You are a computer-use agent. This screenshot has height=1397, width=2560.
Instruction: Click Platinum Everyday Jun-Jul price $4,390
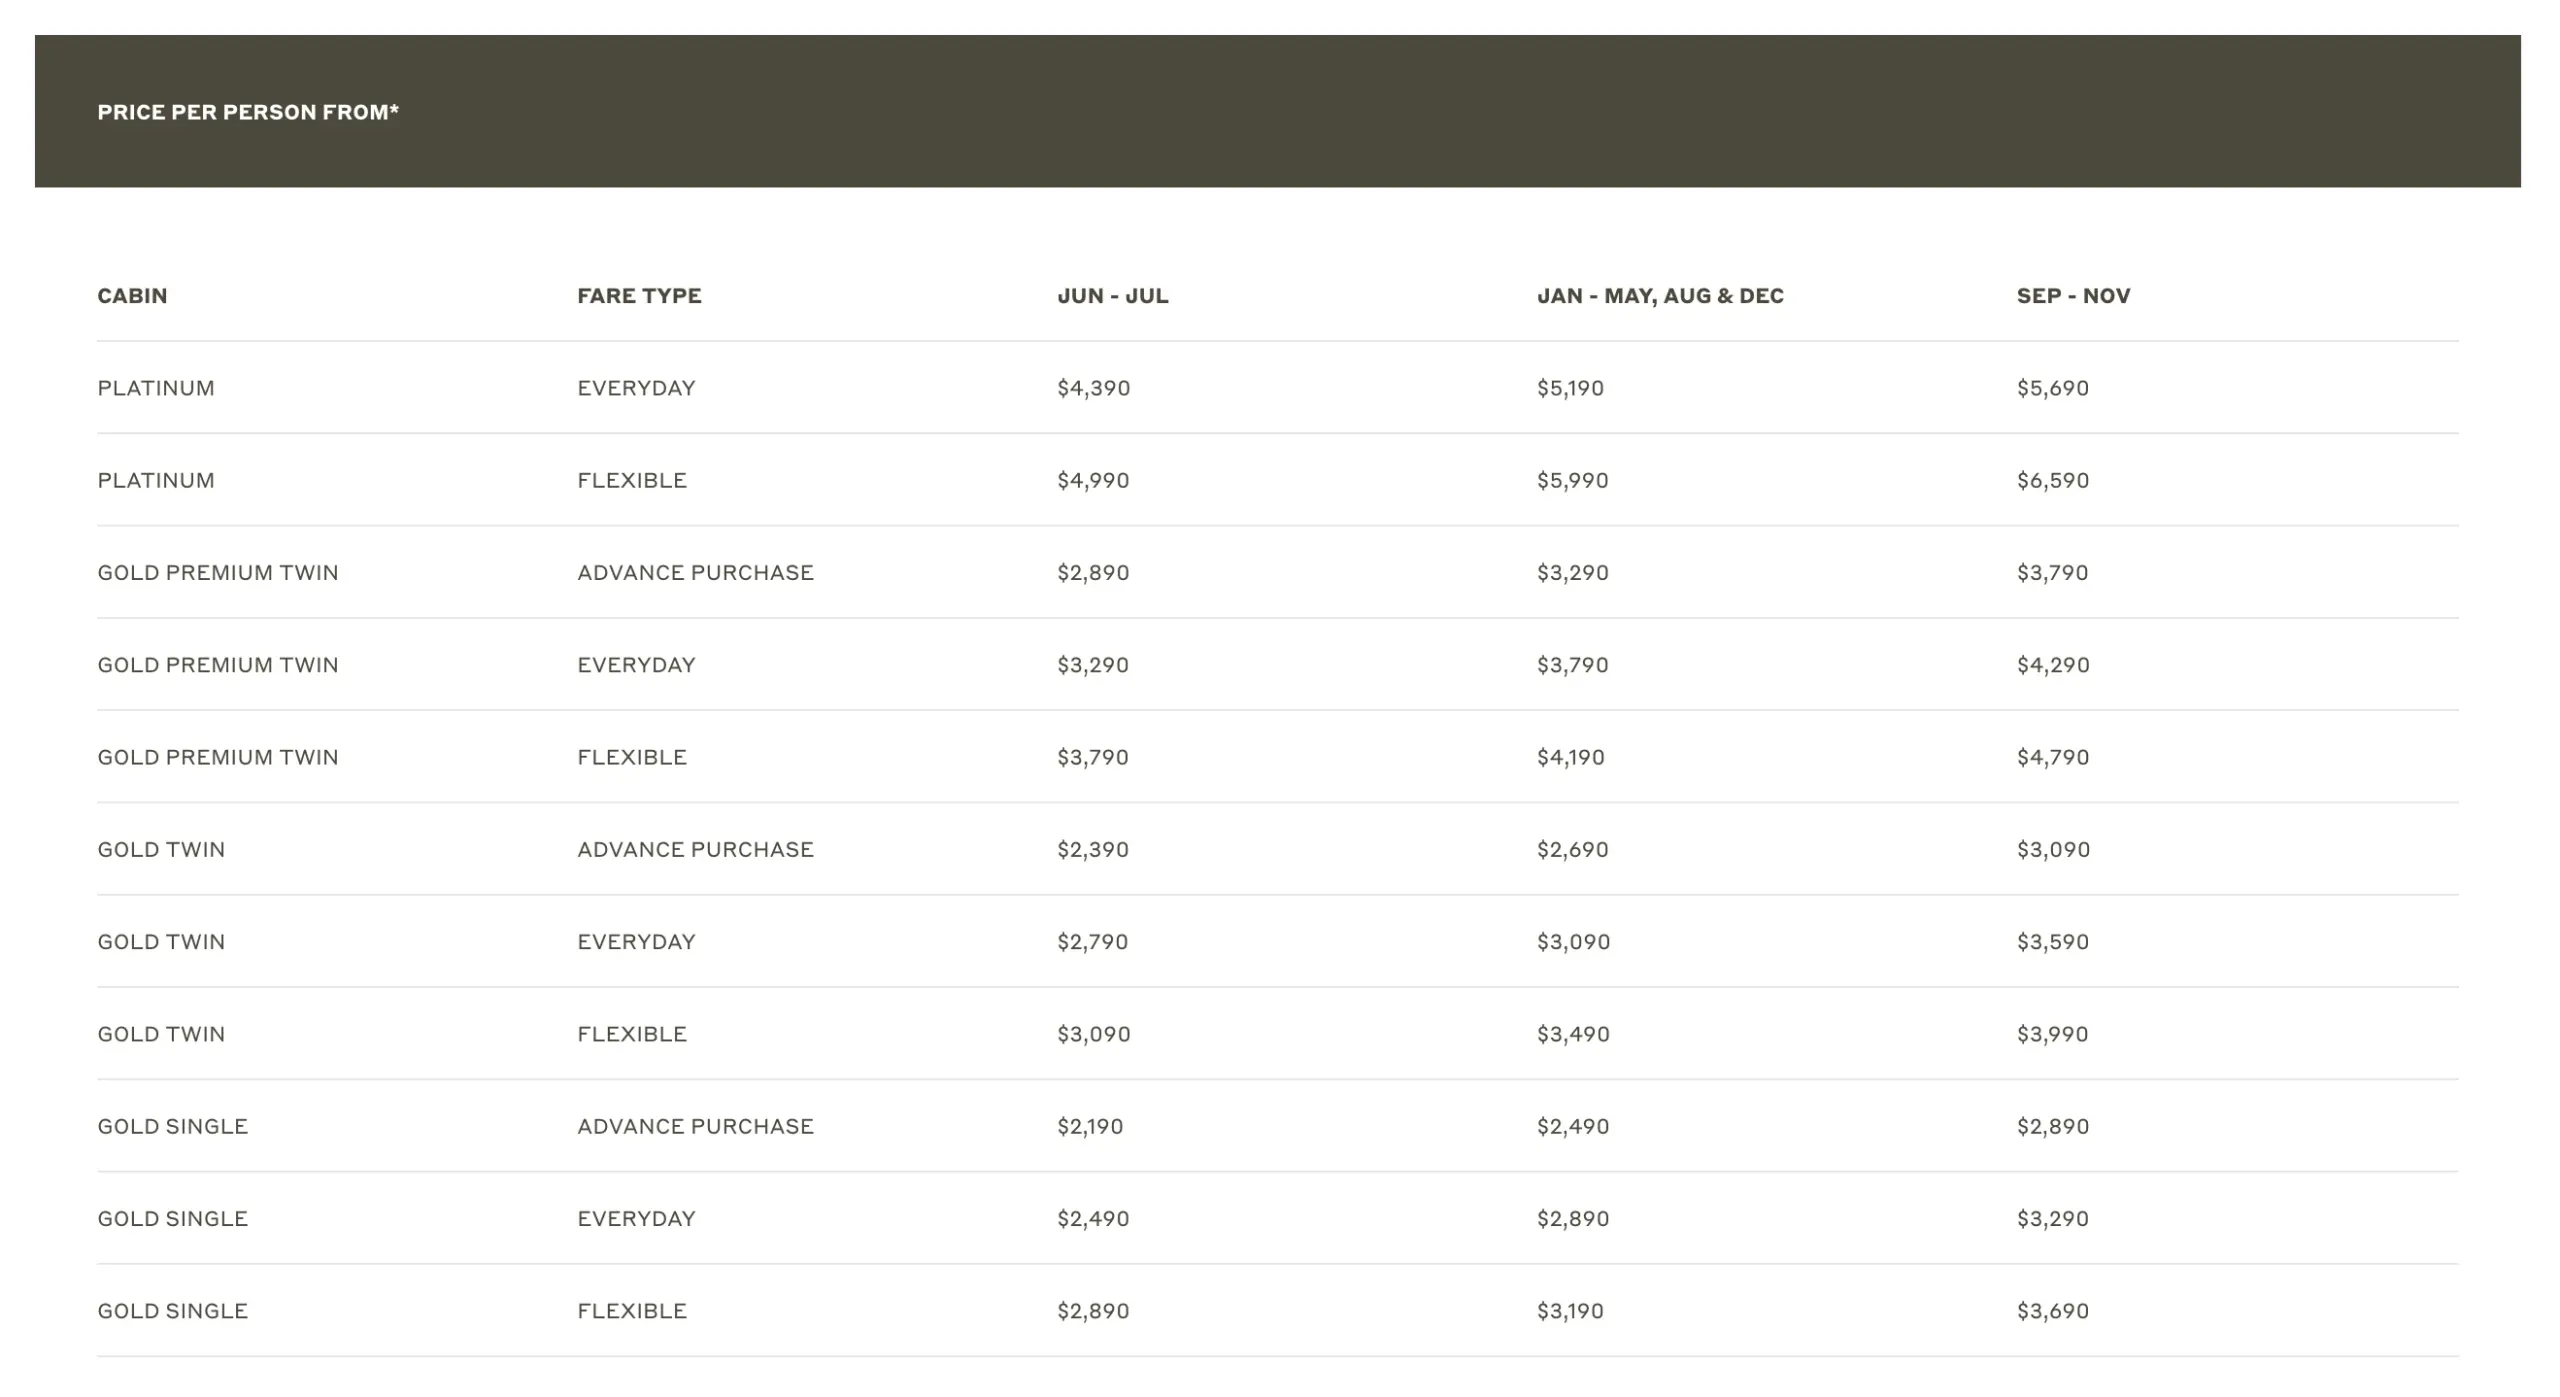point(1093,388)
